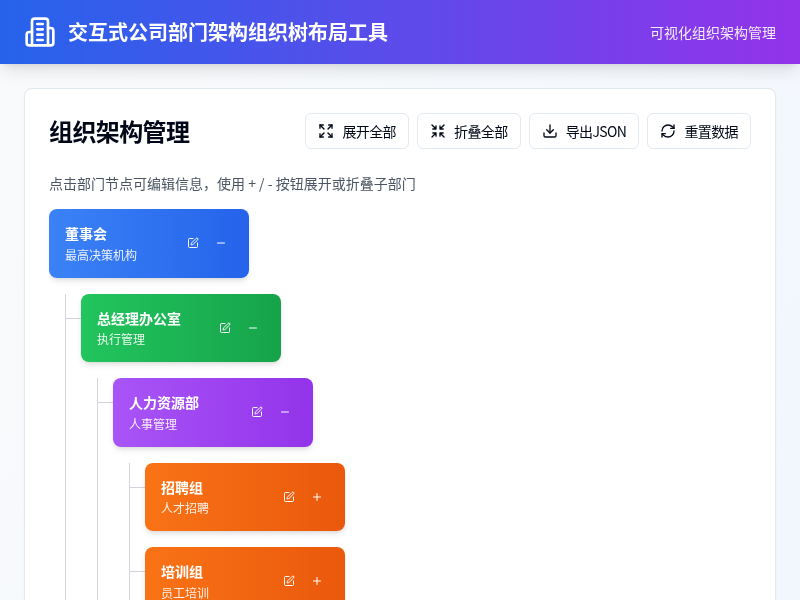Viewport: 800px width, 600px height.
Task: Expand the 培训组 node with plus
Action: (x=317, y=581)
